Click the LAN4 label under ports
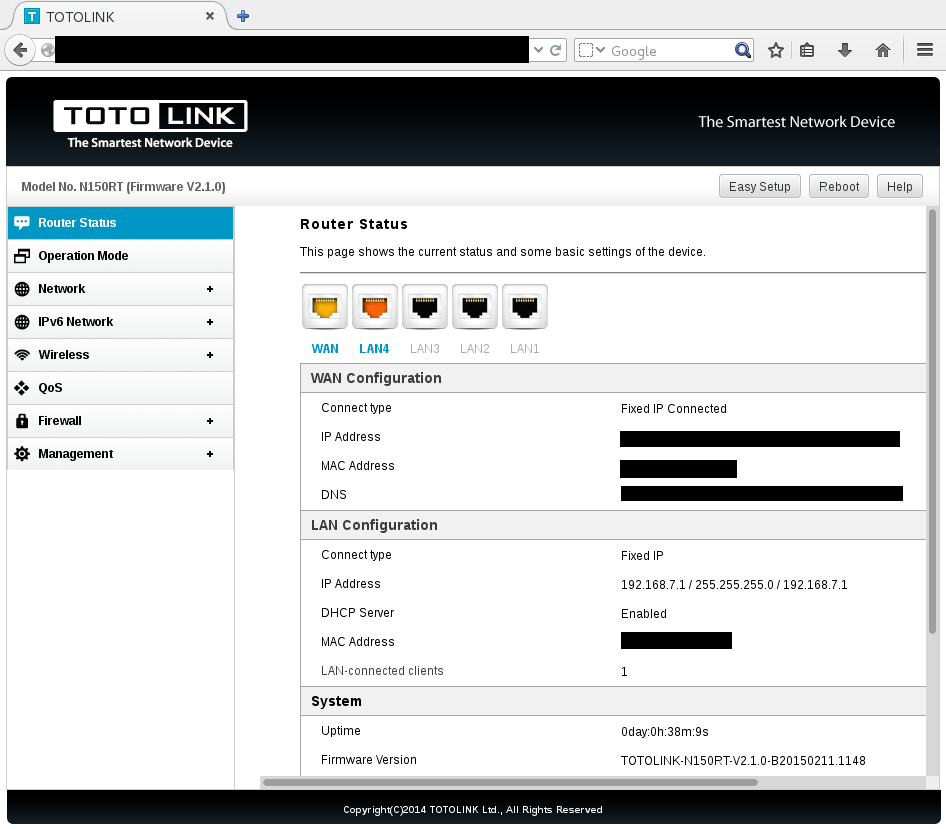 click(x=374, y=349)
